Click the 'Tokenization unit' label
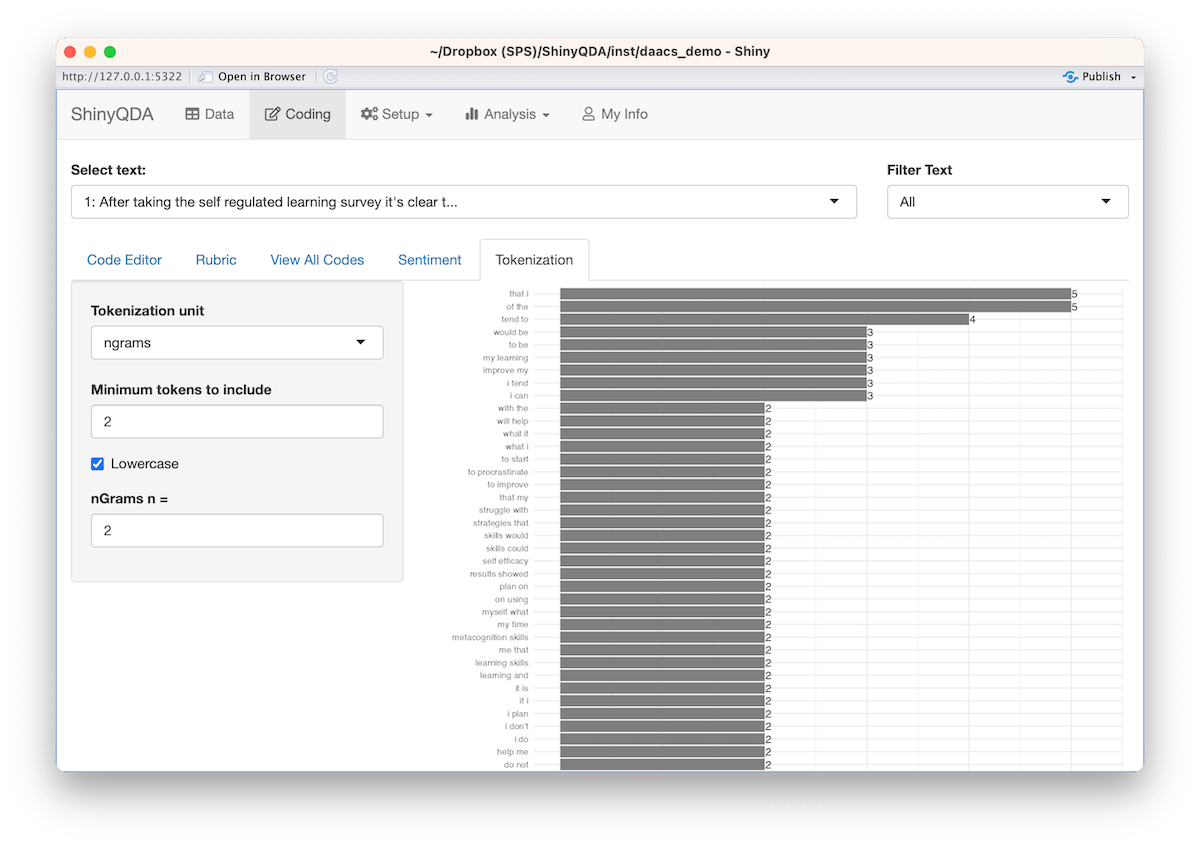Viewport: 1200px width, 846px height. click(x=147, y=311)
